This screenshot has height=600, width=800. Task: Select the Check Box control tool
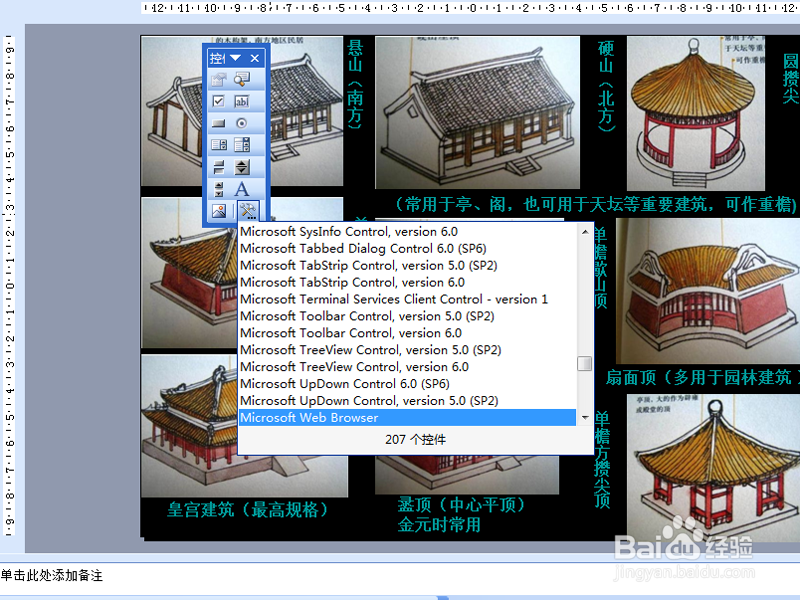(x=219, y=101)
